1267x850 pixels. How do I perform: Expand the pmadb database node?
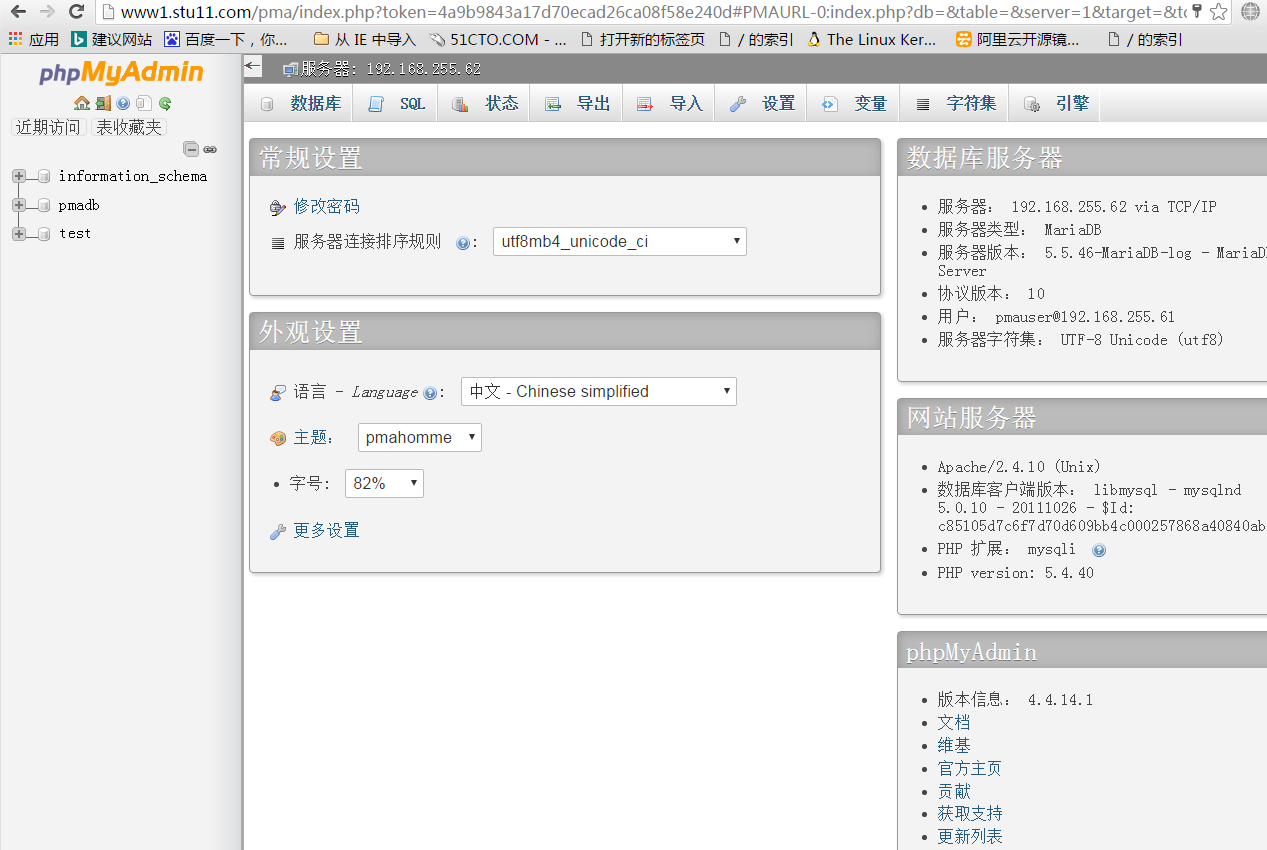pyautogui.click(x=18, y=205)
